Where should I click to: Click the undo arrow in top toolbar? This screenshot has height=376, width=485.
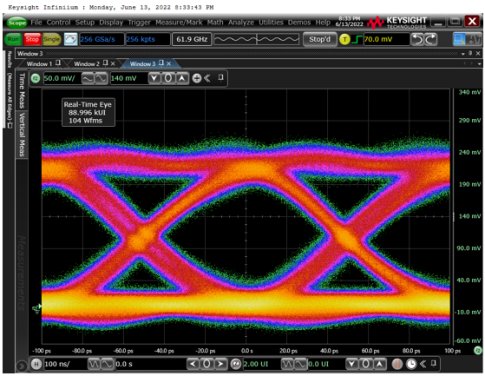417,40
